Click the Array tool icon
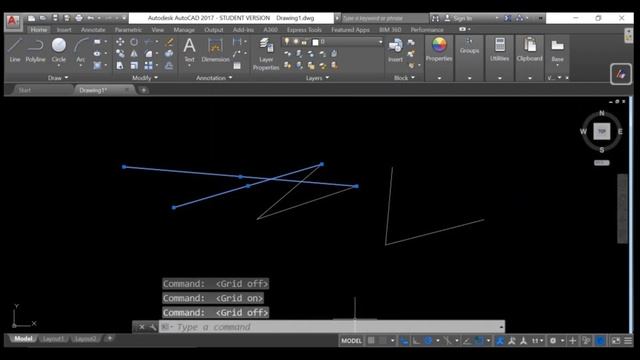This screenshot has width=640, height=360. 149,65
